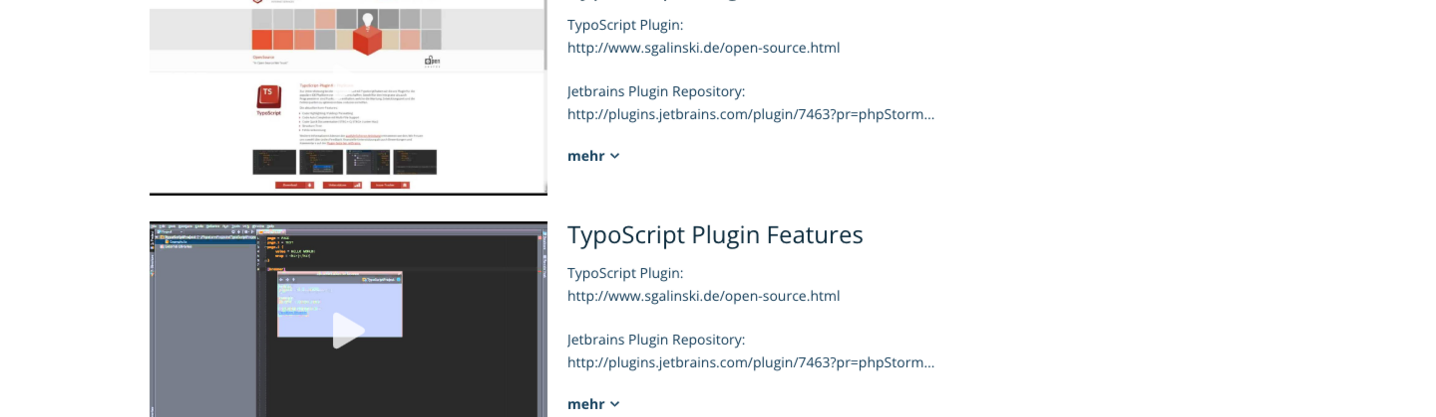Viewport: 1436px width, 417px height.
Task: Click the open source logo in upper thumbnail
Action: coord(431,61)
